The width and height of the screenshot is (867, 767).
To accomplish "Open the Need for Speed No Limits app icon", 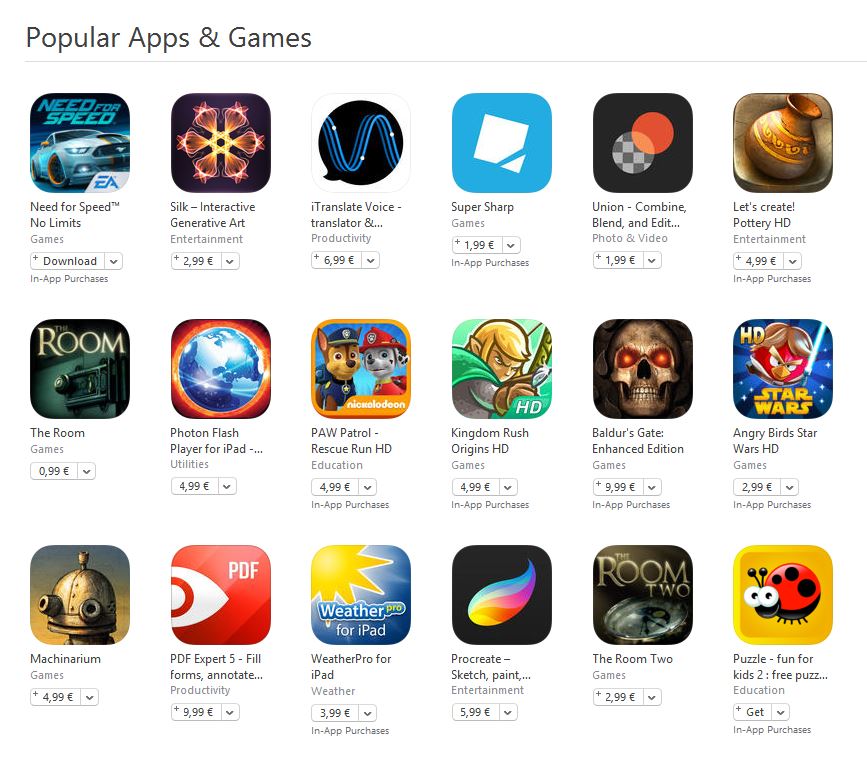I will coord(80,143).
